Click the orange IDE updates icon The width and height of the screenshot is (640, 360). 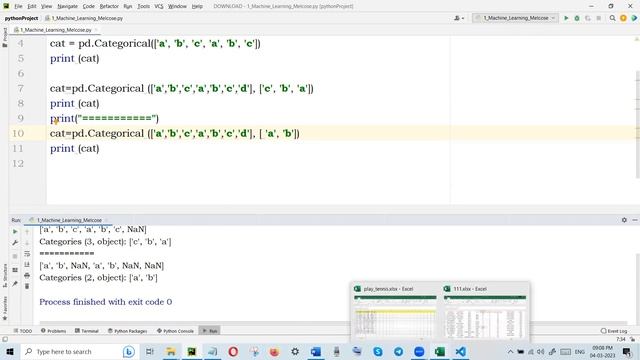(x=623, y=18)
